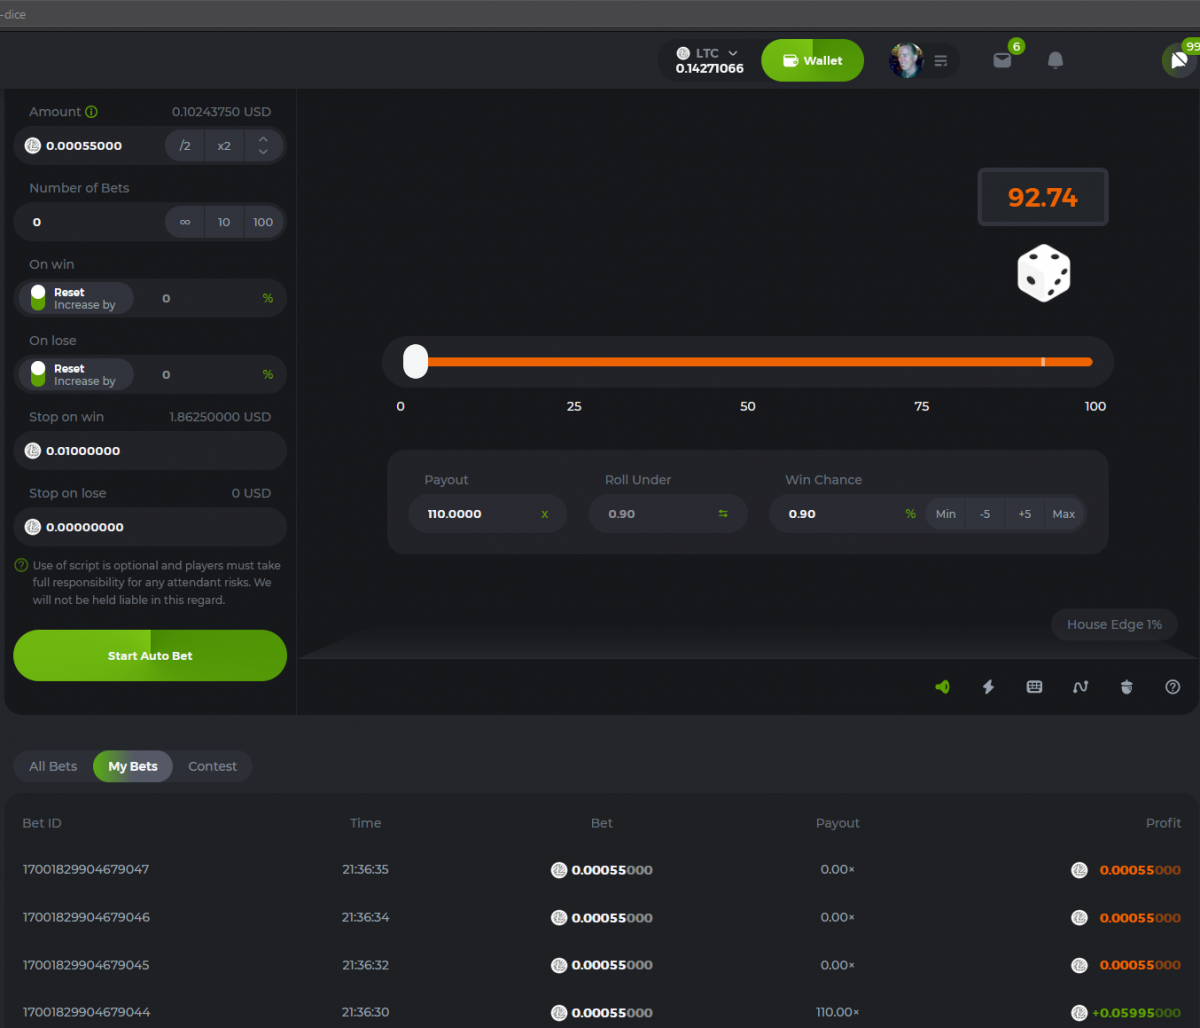
Task: Switch to the All Bets tab
Action: [53, 767]
